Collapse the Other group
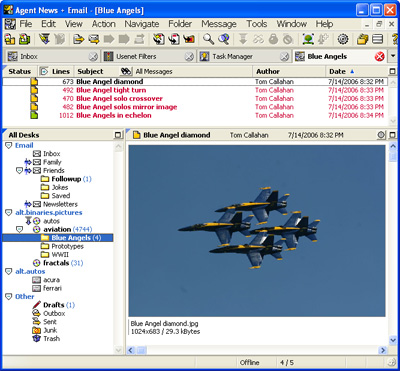400x371 pixels. tap(9, 297)
